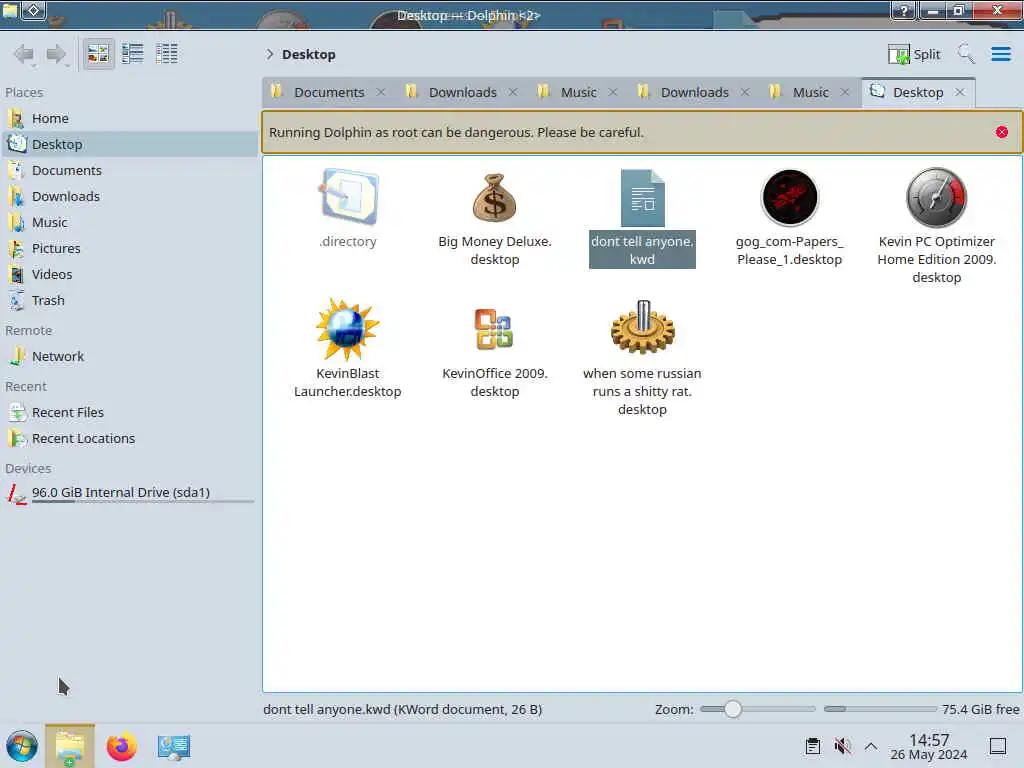Select Kevin PC Optimizer gauge icon

(936, 197)
